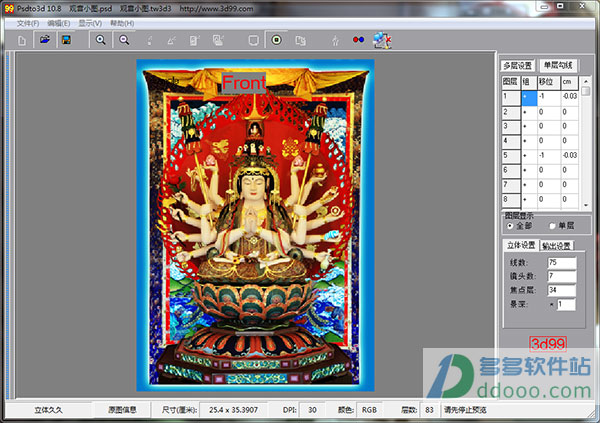Click the 移位 cell in layer row 2

(x=549, y=112)
